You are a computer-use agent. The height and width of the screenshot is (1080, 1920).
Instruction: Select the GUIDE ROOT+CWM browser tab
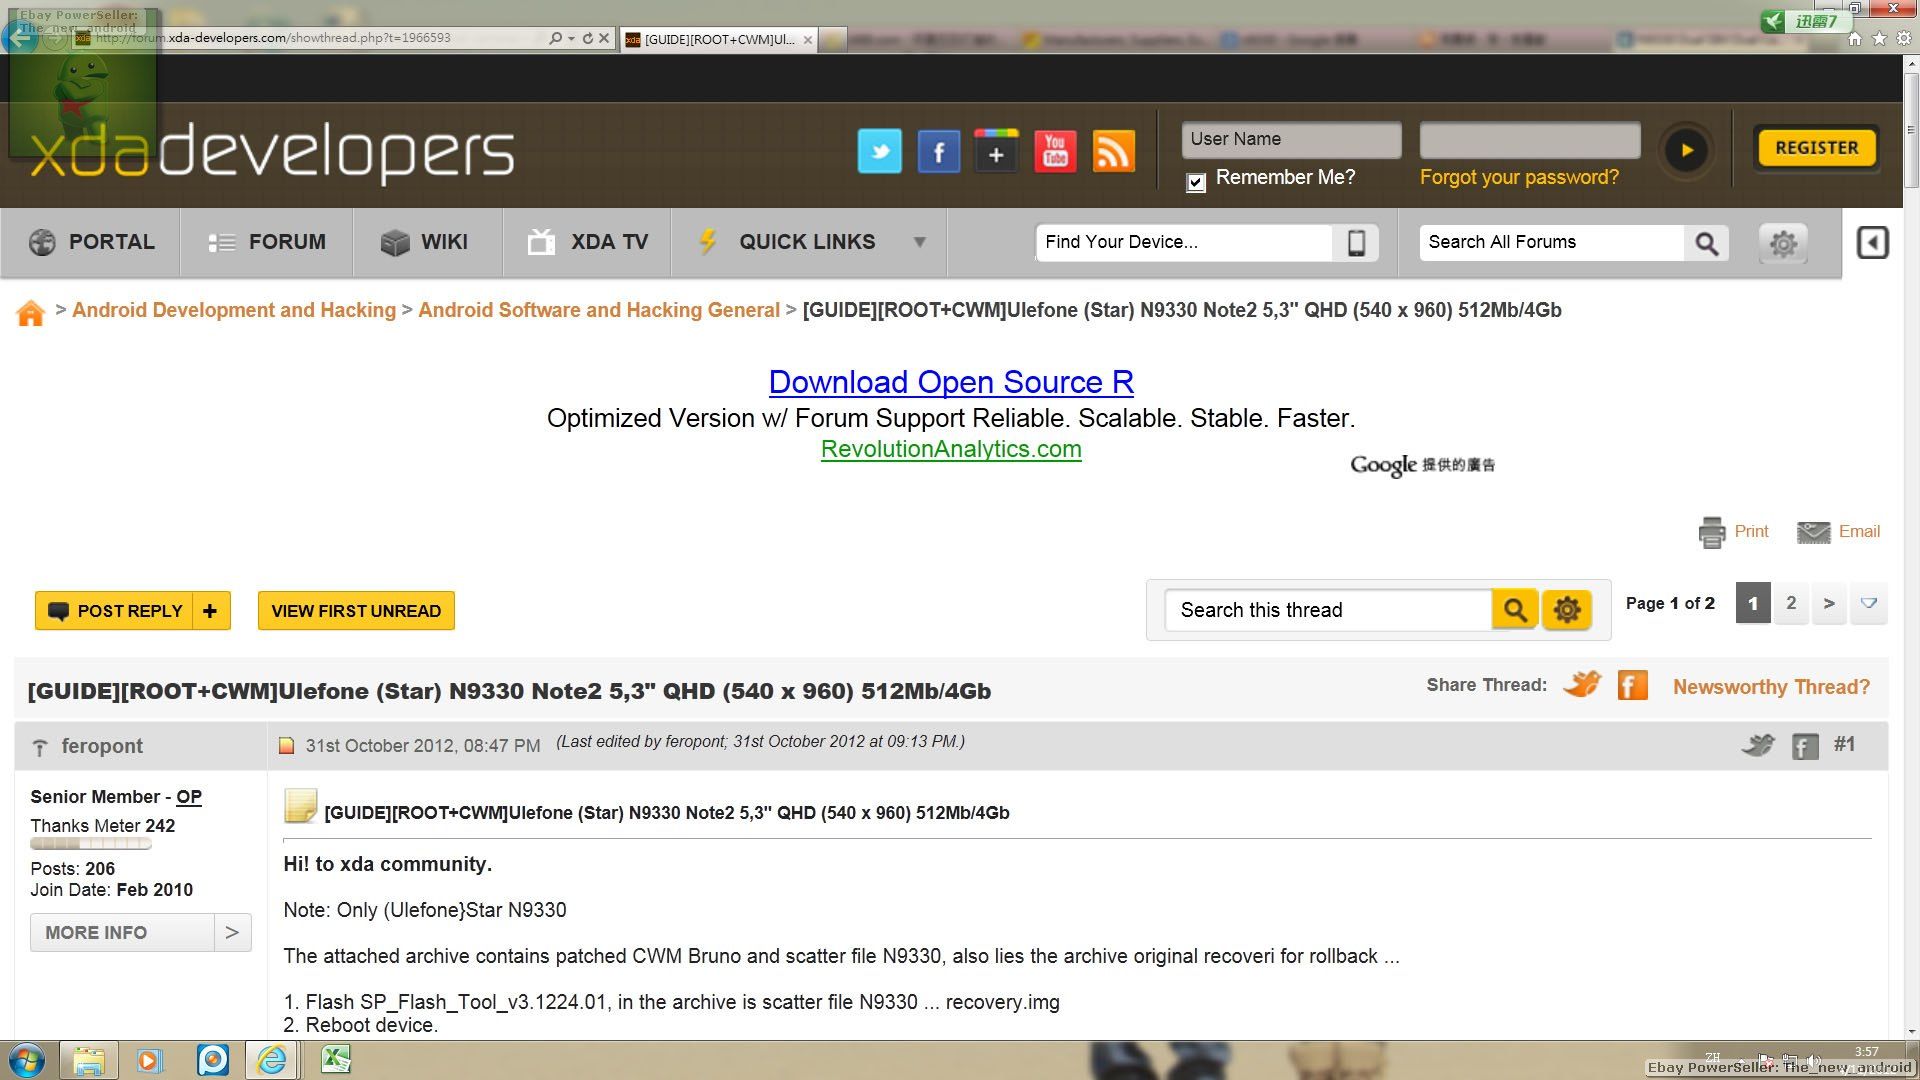pyautogui.click(x=718, y=39)
